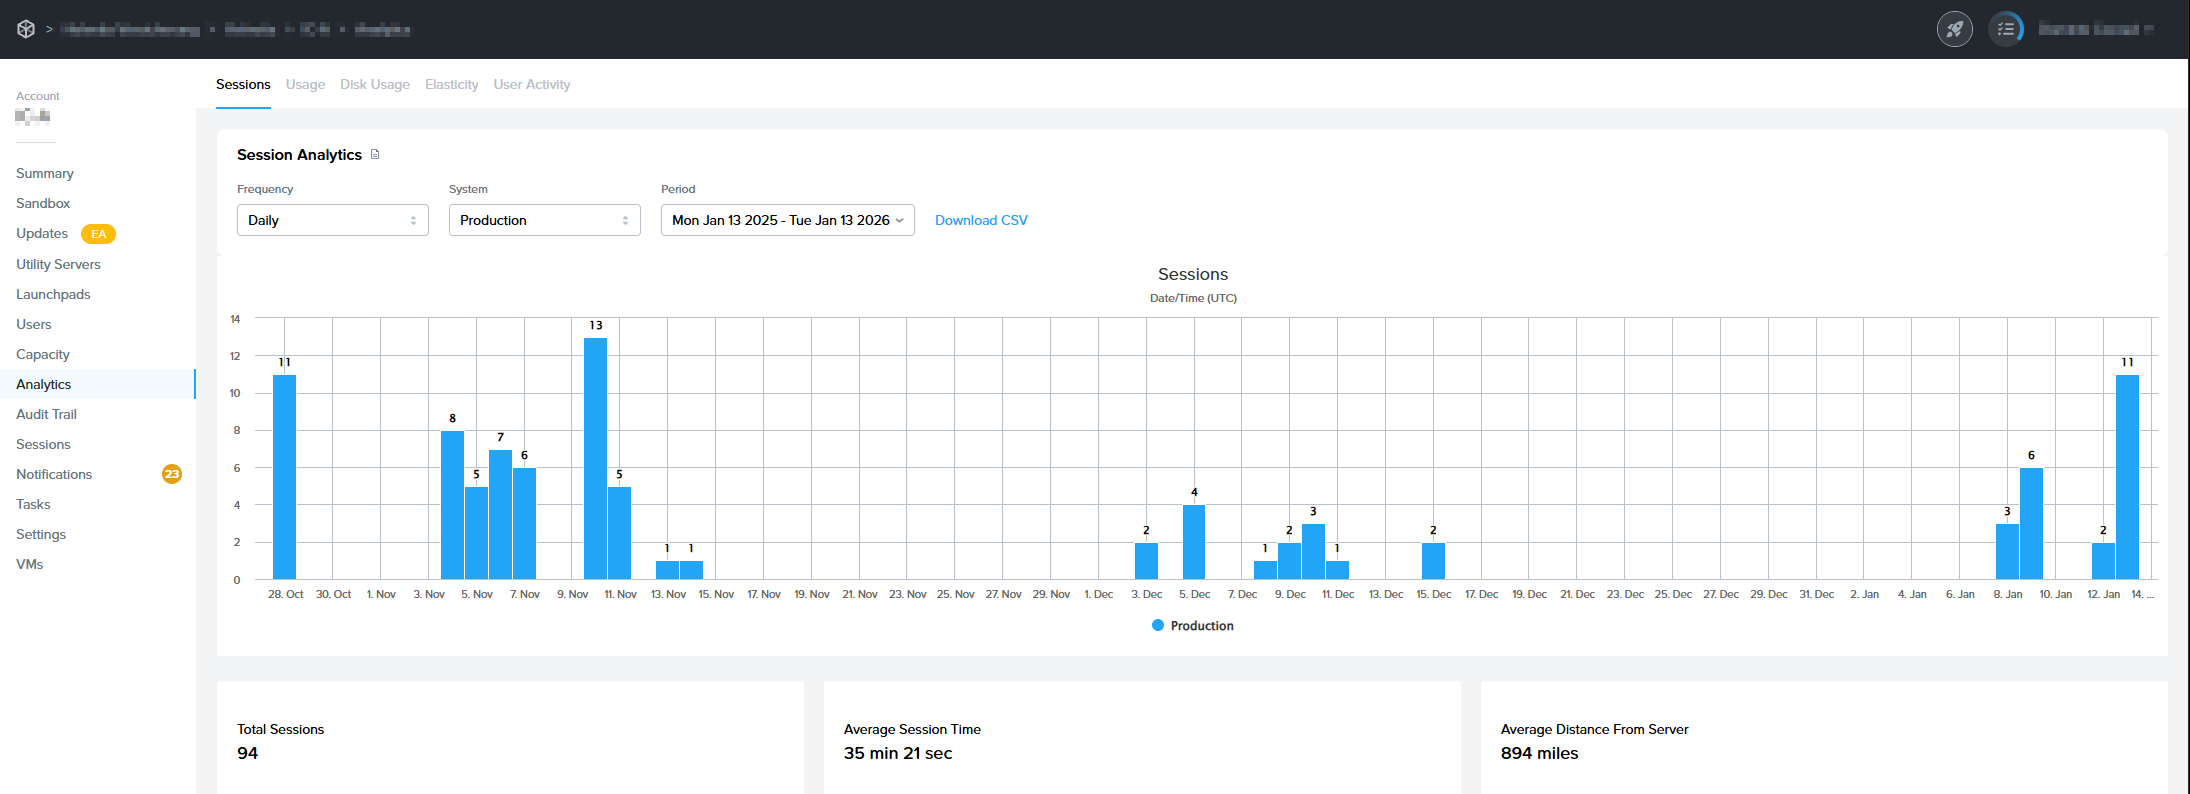This screenshot has height=794, width=2190.
Task: Go to Audit Trail in the sidebar
Action: click(x=46, y=414)
